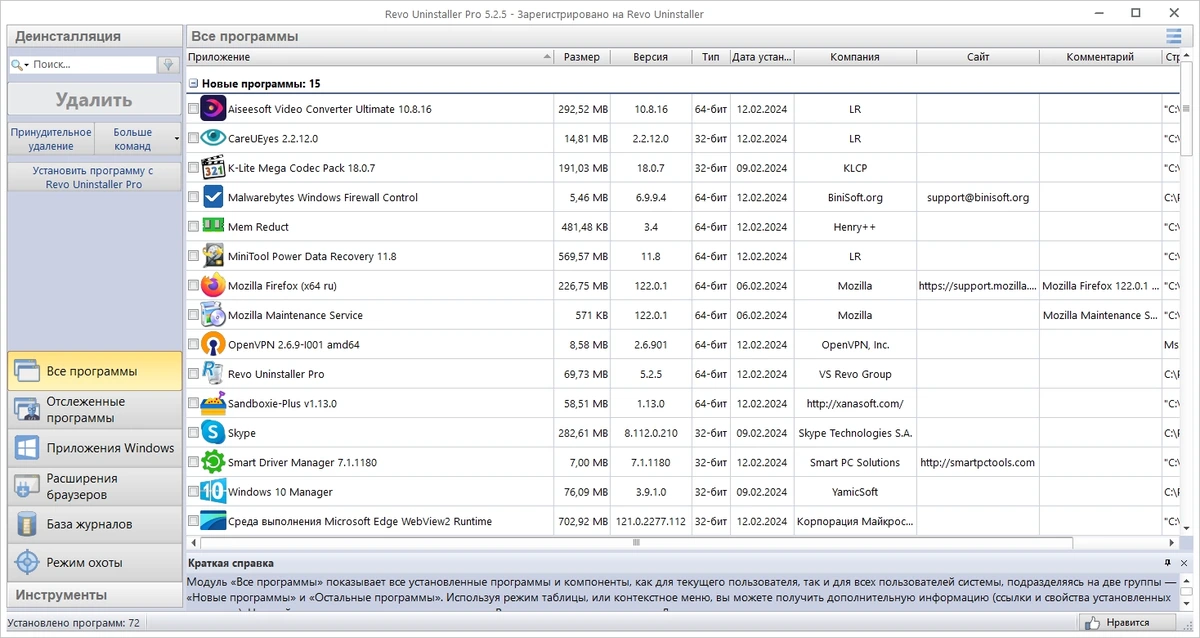Click the Aiseesoft Video Converter Ultimate icon

[x=214, y=108]
